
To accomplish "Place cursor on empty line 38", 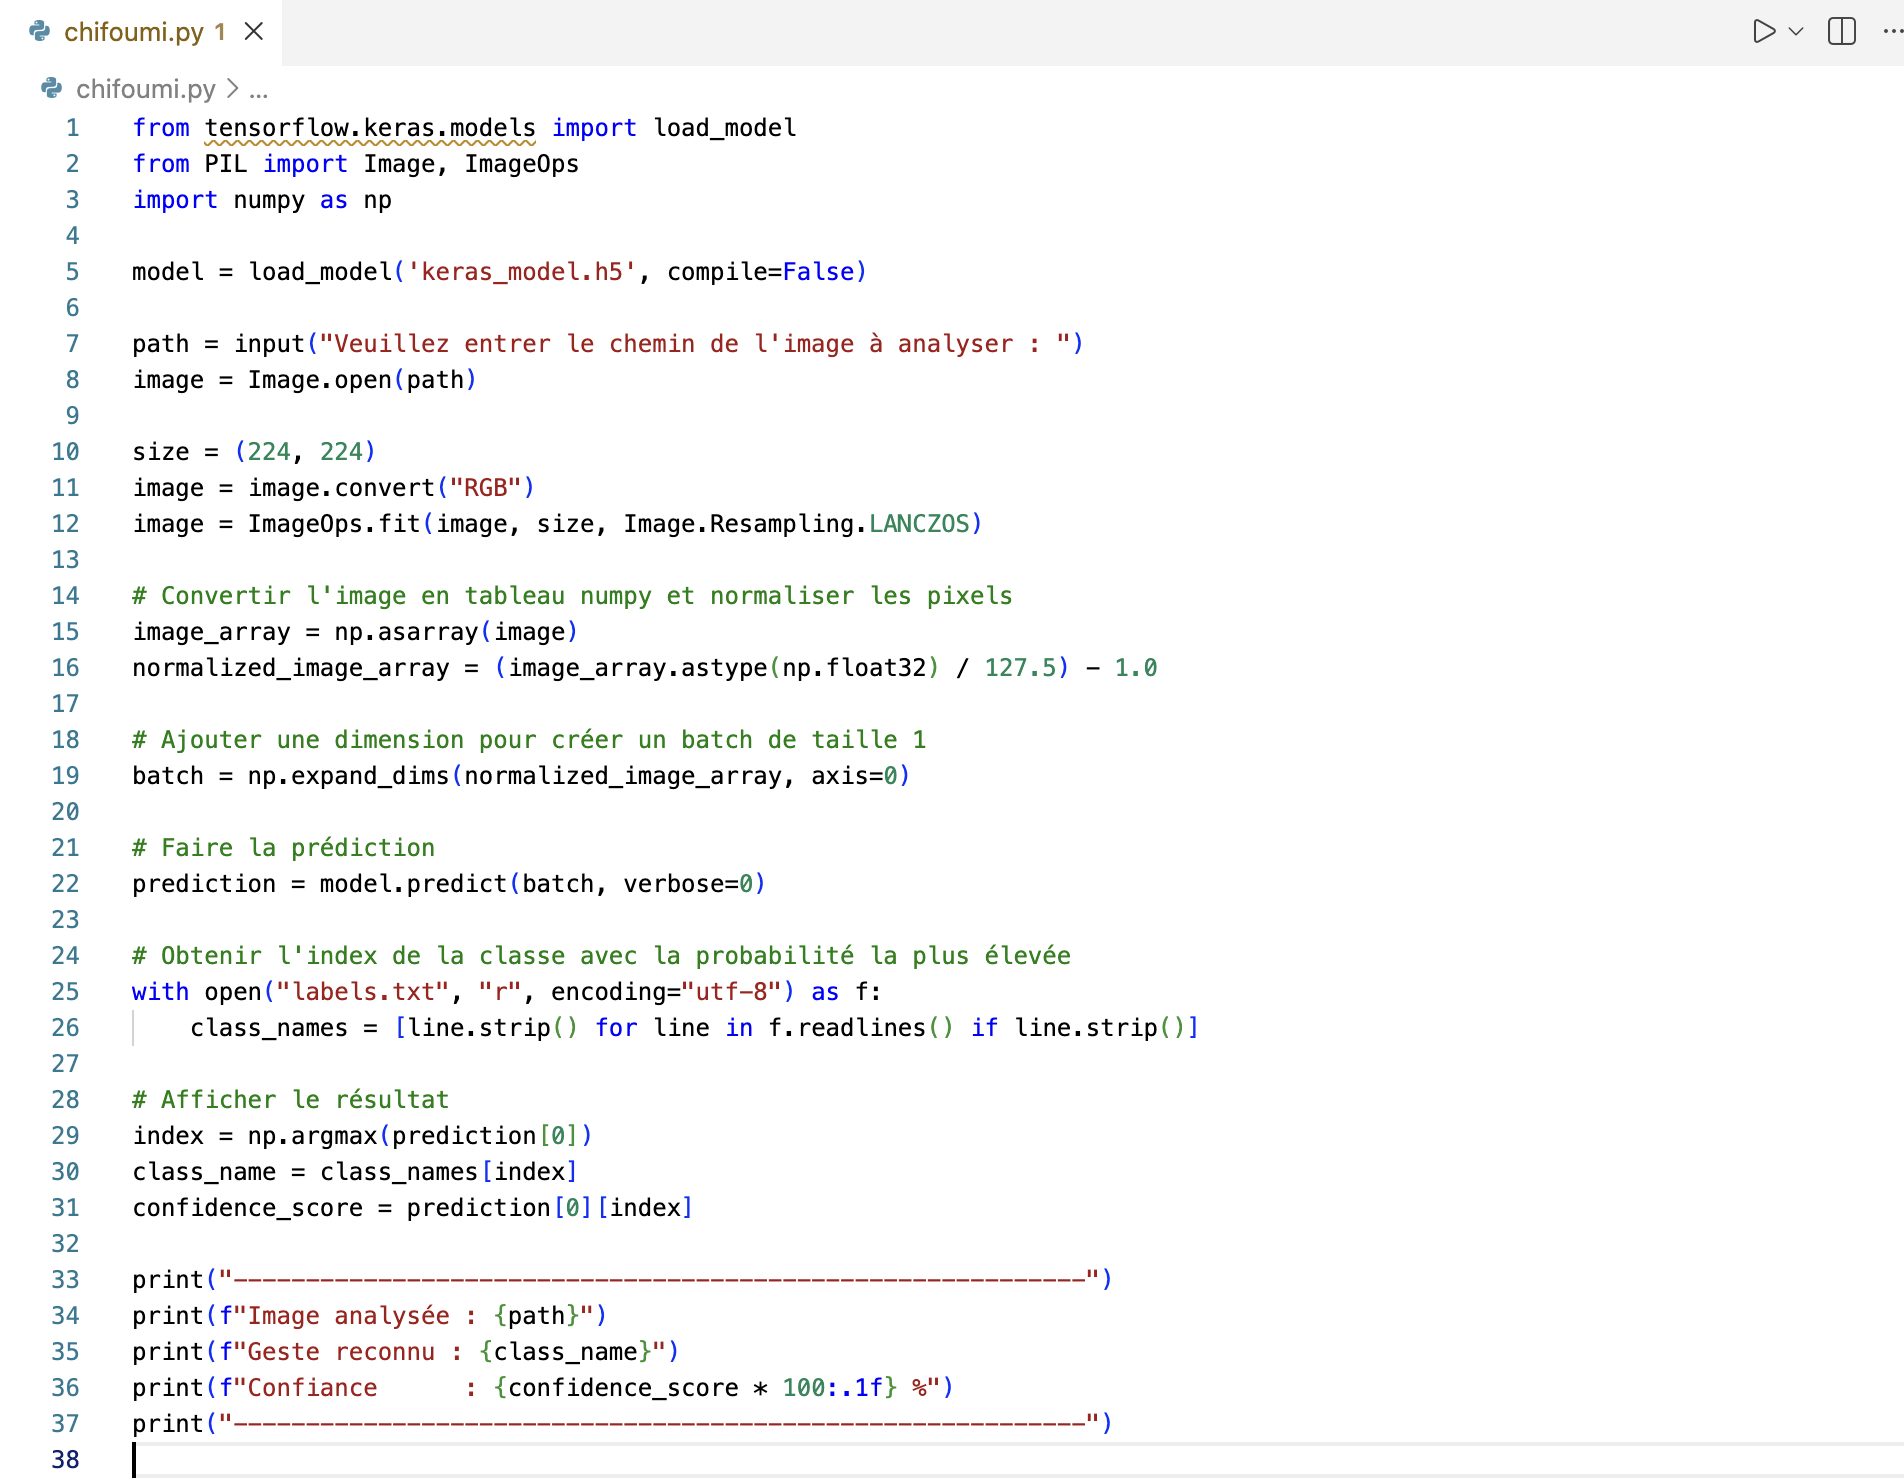I will point(600,1460).
